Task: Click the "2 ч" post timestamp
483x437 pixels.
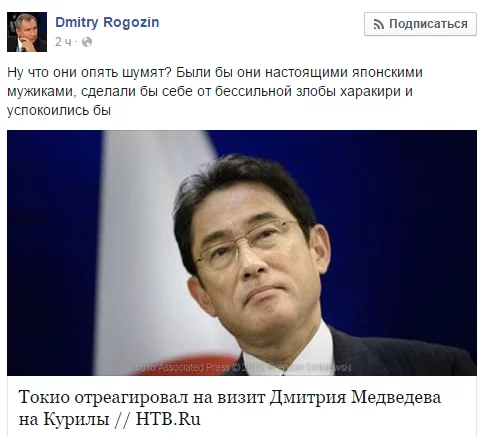Action: pos(63,42)
